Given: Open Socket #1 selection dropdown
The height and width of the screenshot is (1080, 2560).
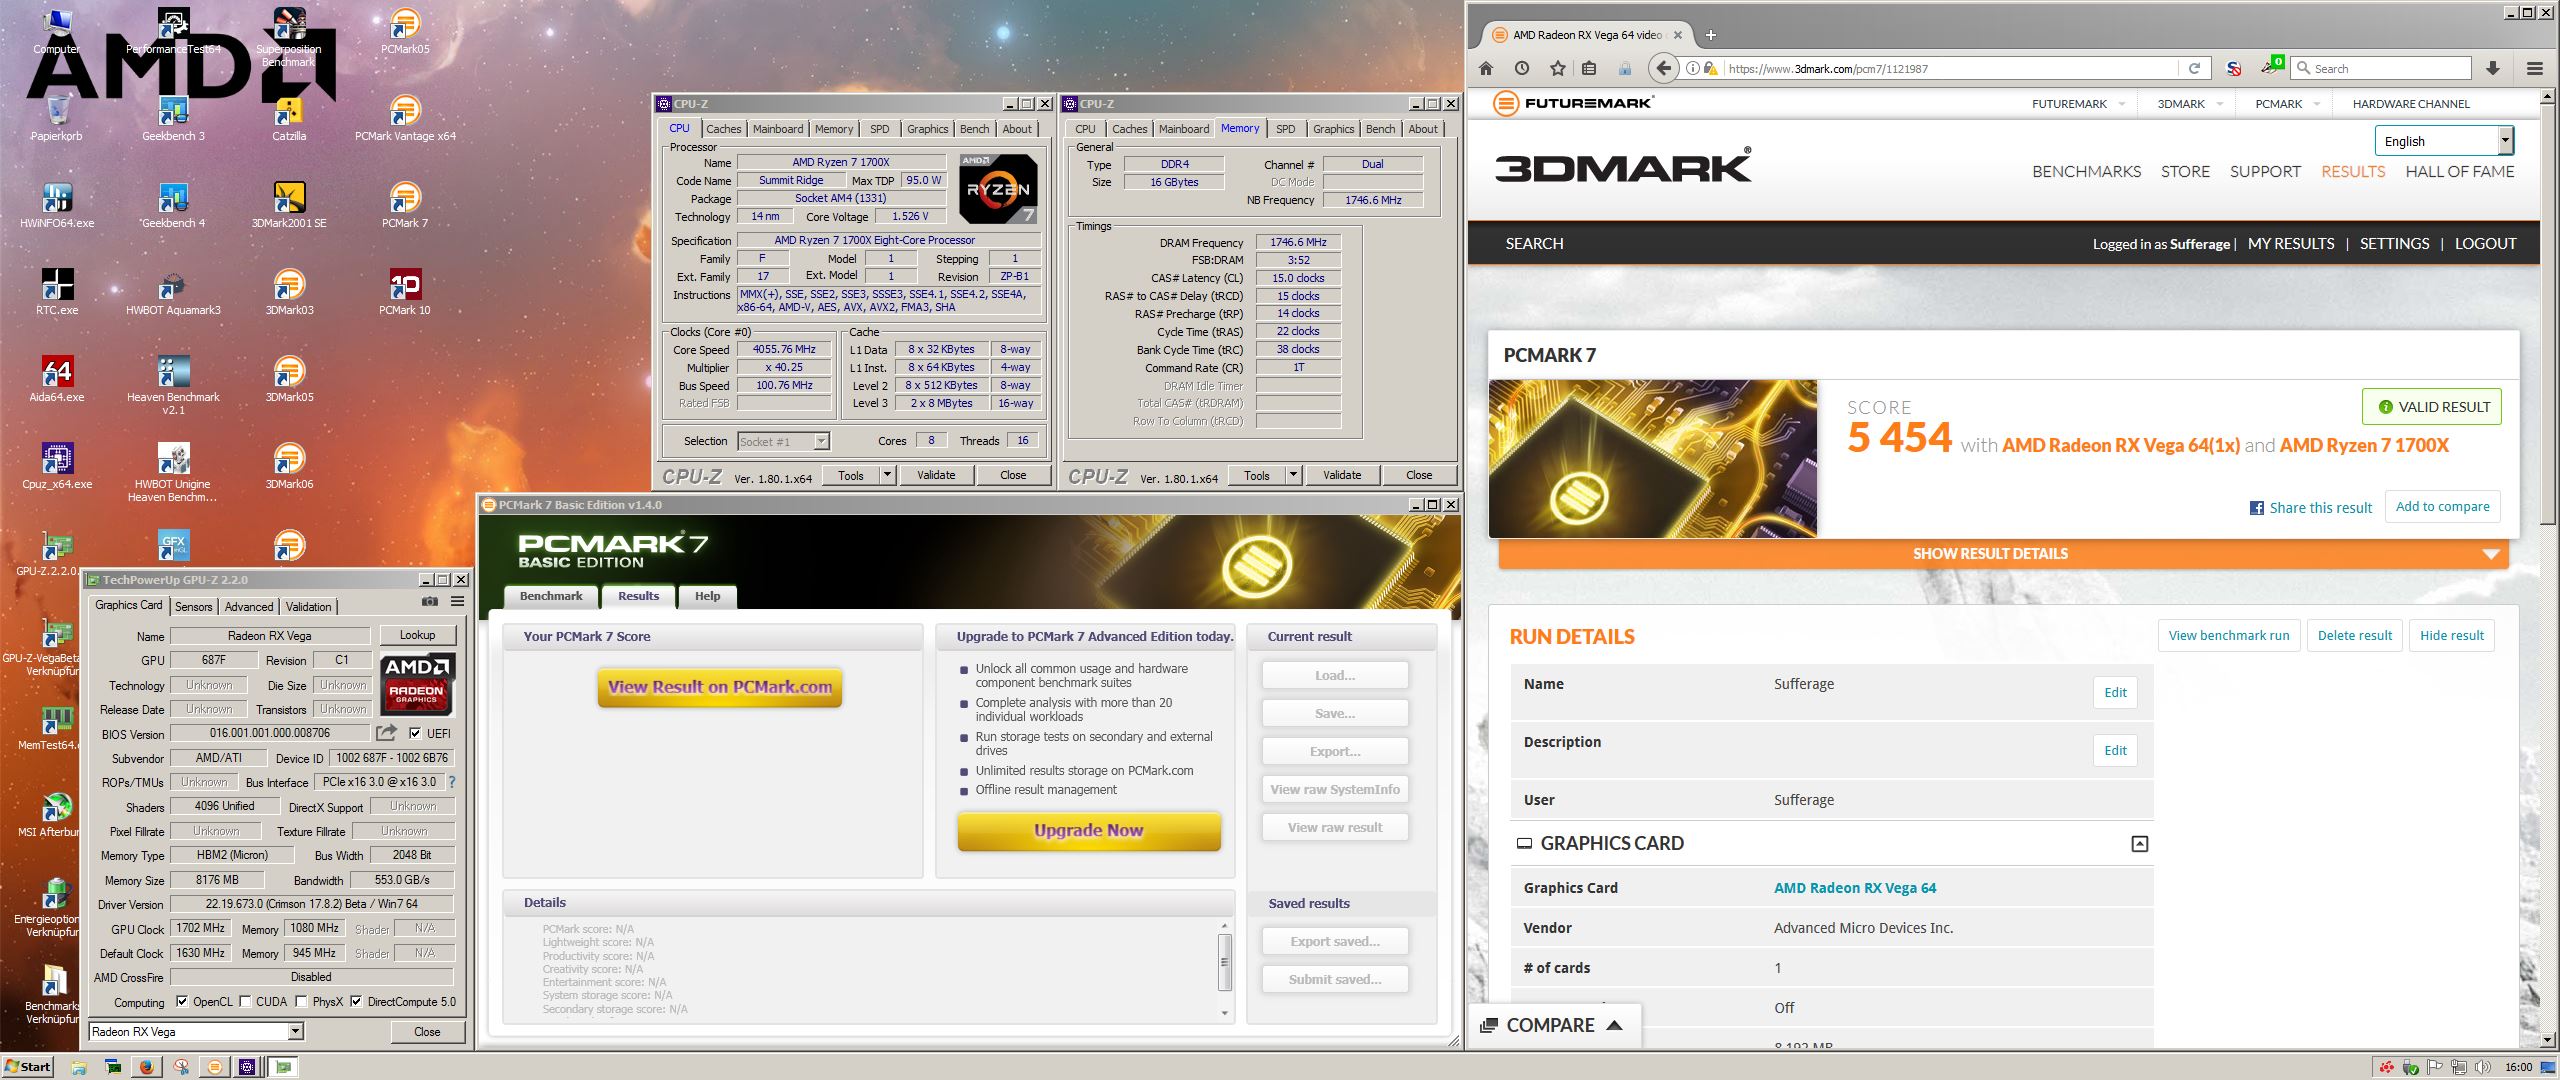Looking at the screenshot, I should (783, 441).
